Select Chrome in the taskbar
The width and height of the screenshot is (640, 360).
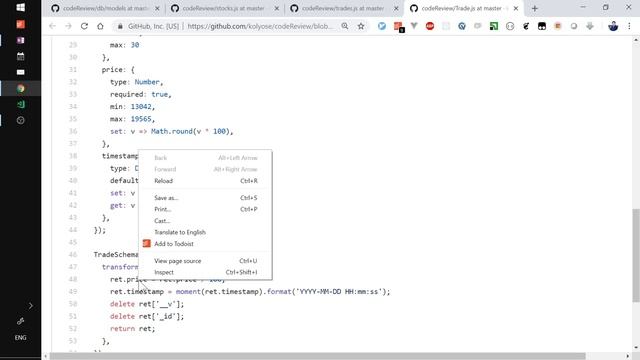click(20, 88)
